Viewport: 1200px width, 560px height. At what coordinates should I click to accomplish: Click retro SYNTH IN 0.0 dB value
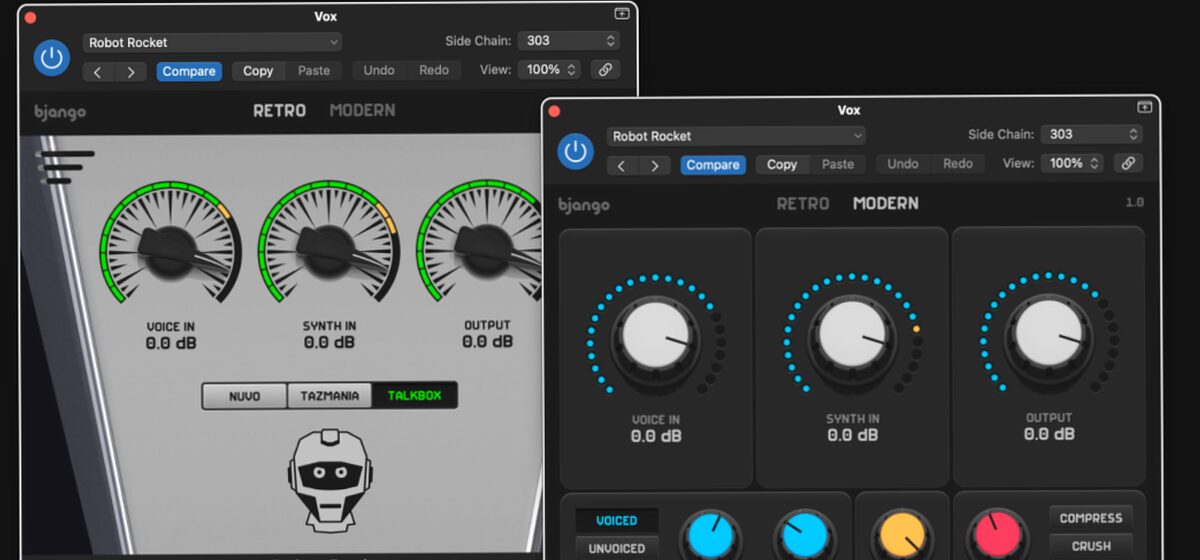coord(329,343)
